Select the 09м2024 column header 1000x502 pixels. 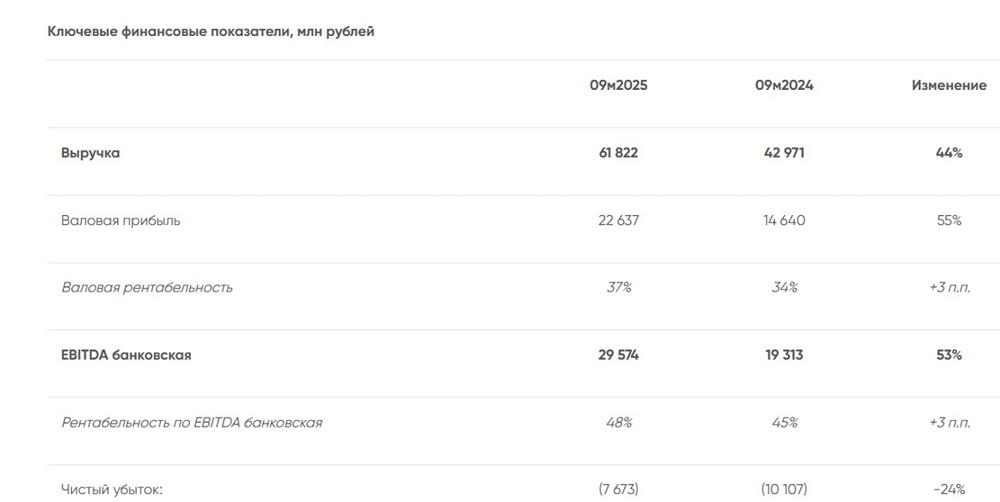coord(784,86)
